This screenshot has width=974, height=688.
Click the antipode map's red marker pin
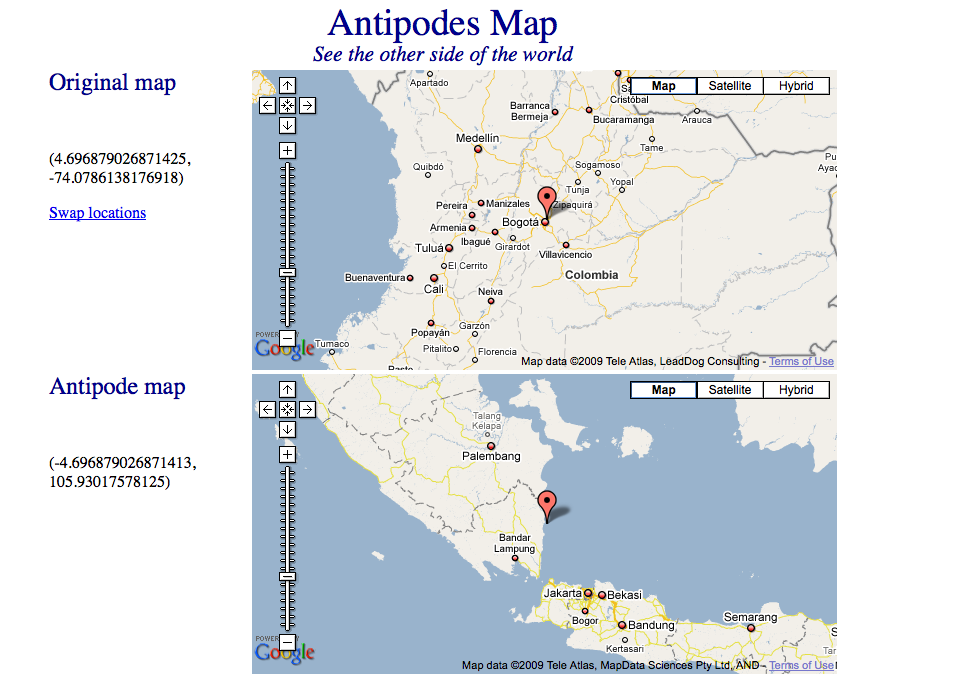(546, 503)
